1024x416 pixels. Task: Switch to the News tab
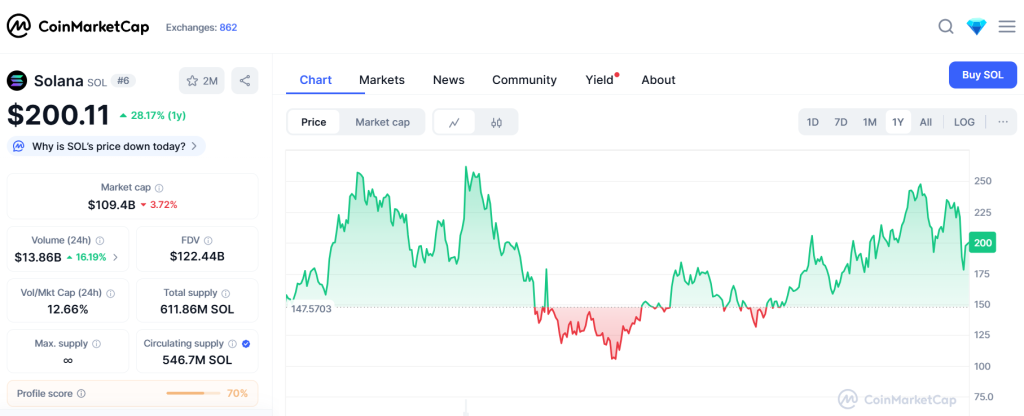click(448, 80)
